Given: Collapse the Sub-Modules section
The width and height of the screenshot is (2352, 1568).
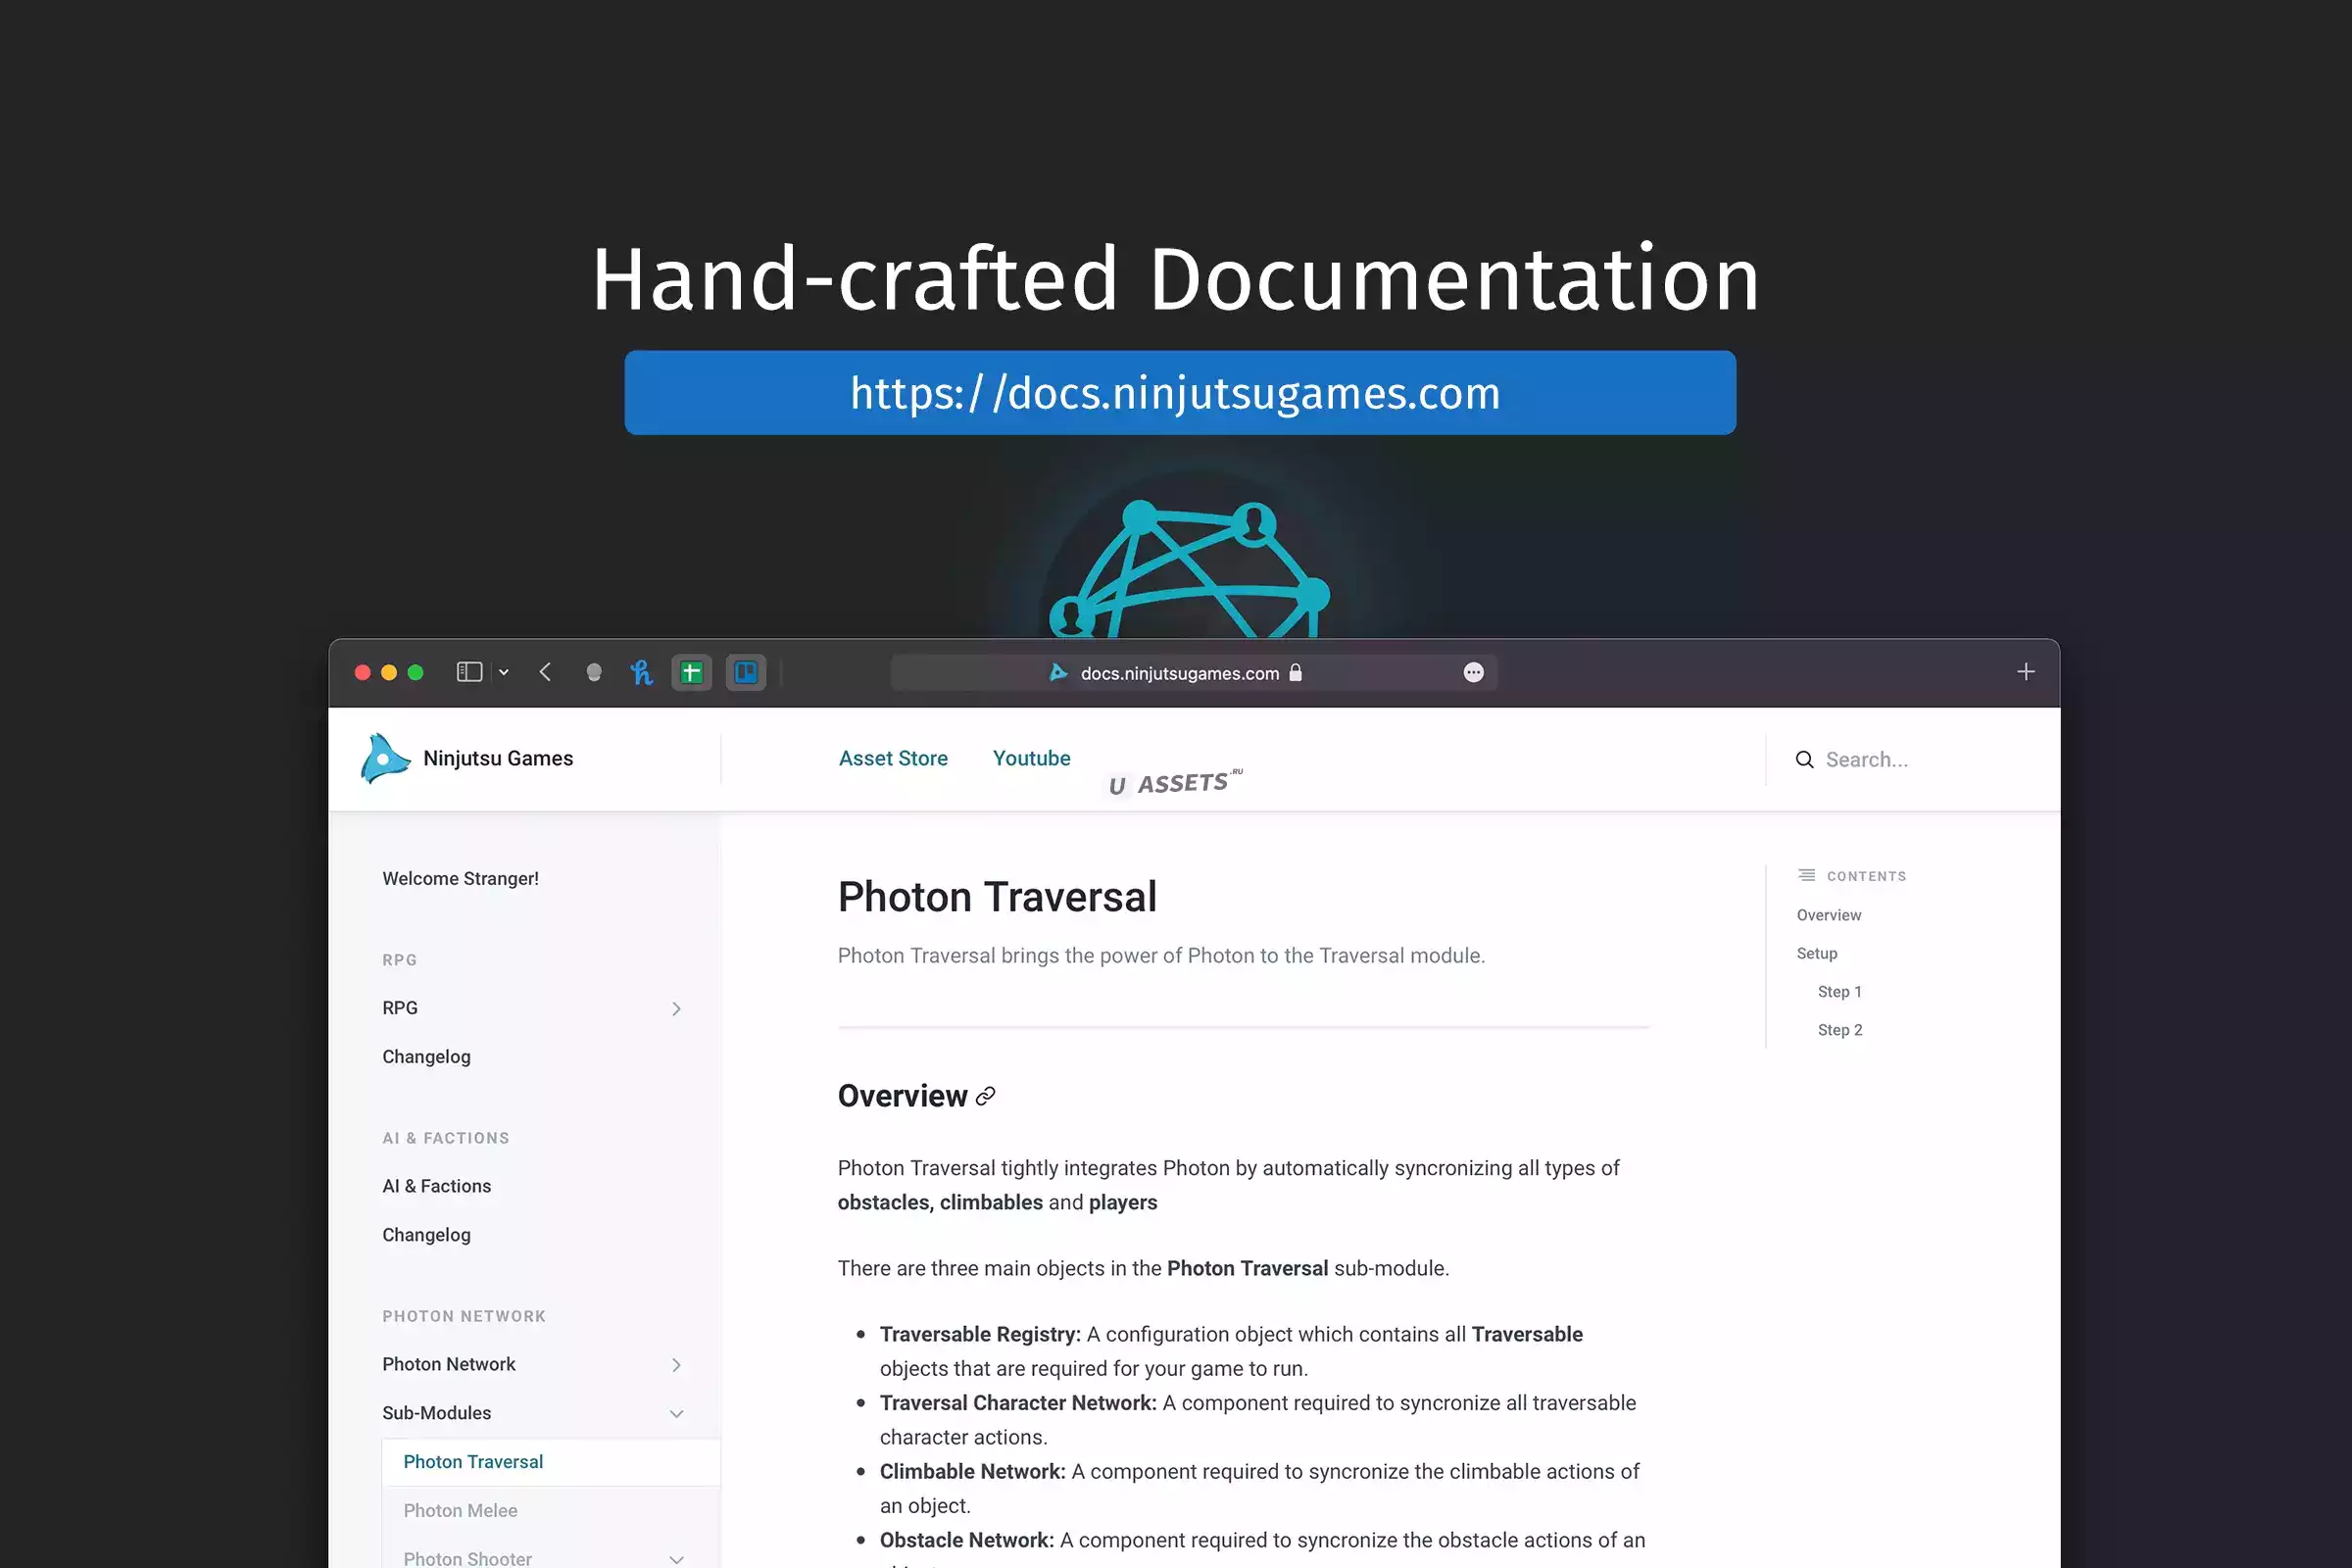Looking at the screenshot, I should coord(676,1413).
